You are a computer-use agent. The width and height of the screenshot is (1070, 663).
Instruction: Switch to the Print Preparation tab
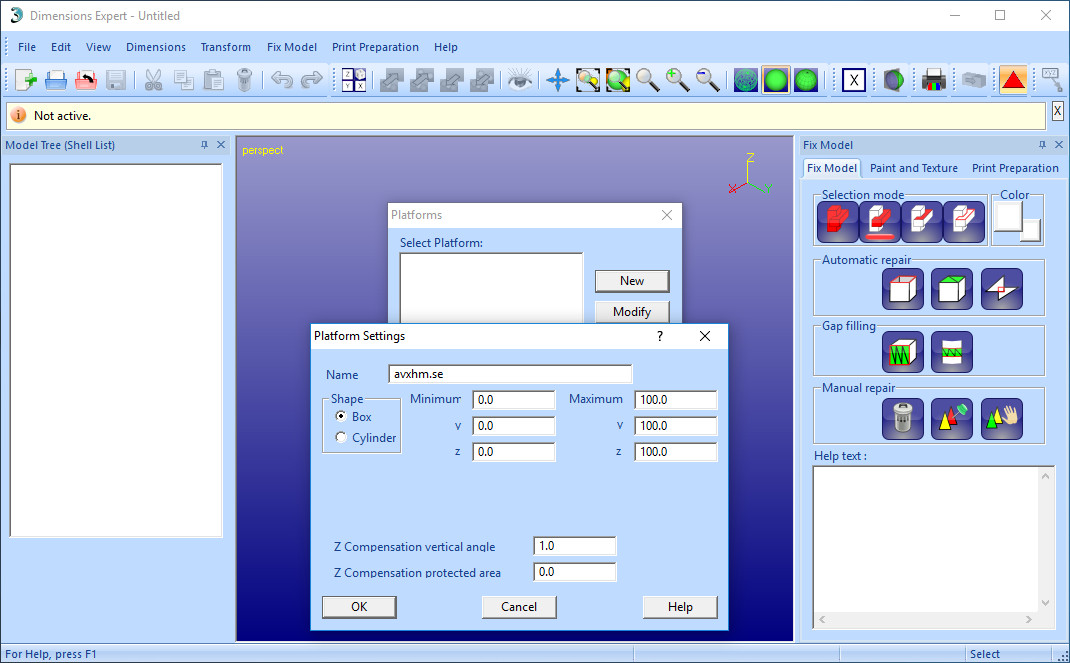(x=1015, y=168)
